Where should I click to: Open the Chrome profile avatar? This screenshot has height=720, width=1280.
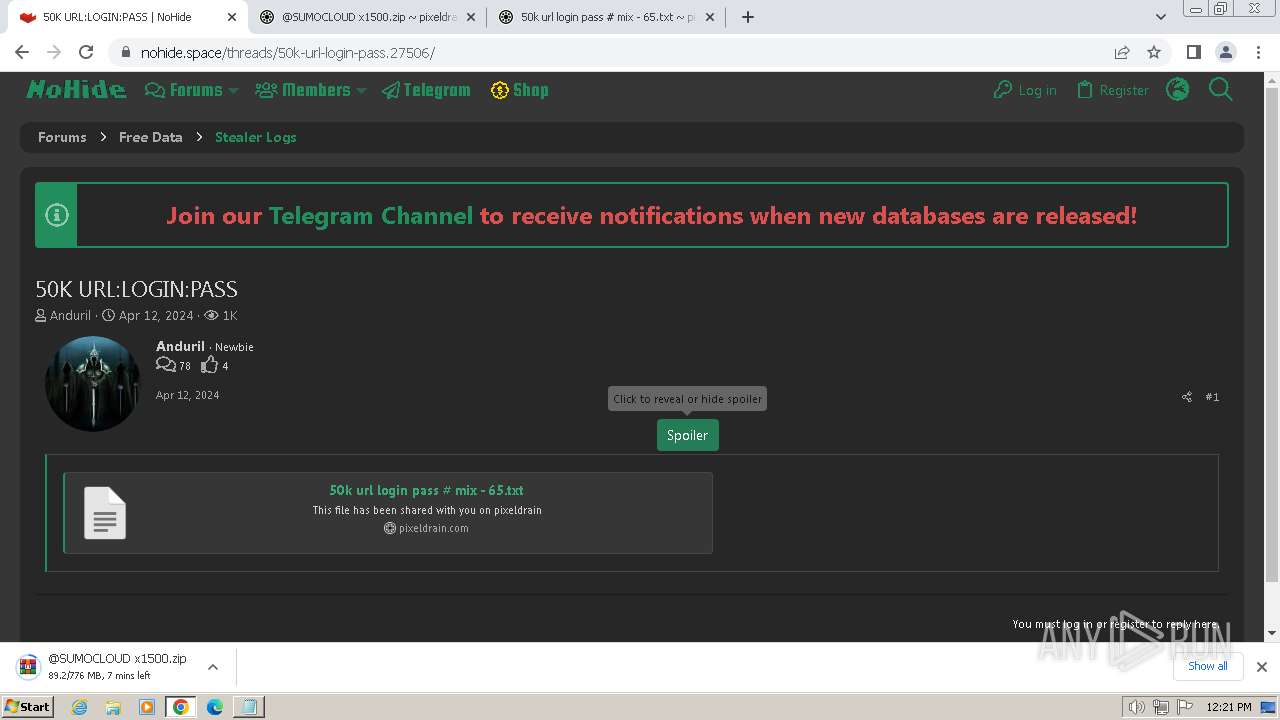[x=1225, y=52]
